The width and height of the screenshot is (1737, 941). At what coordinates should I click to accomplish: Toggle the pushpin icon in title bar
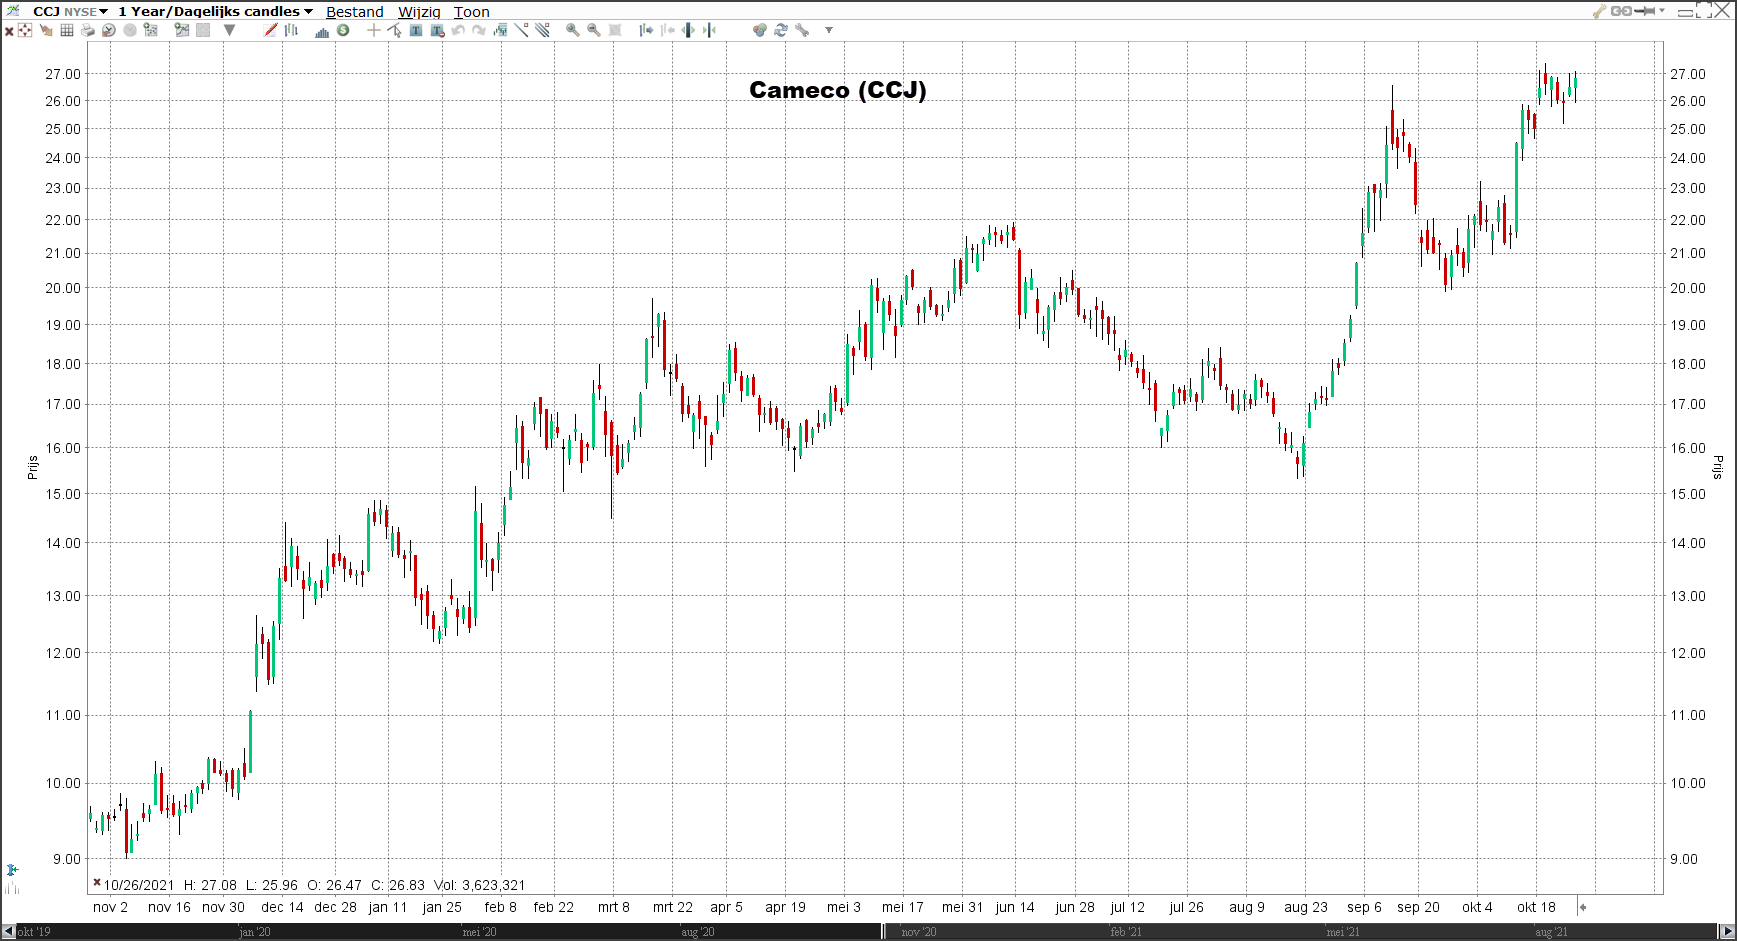click(x=1645, y=11)
